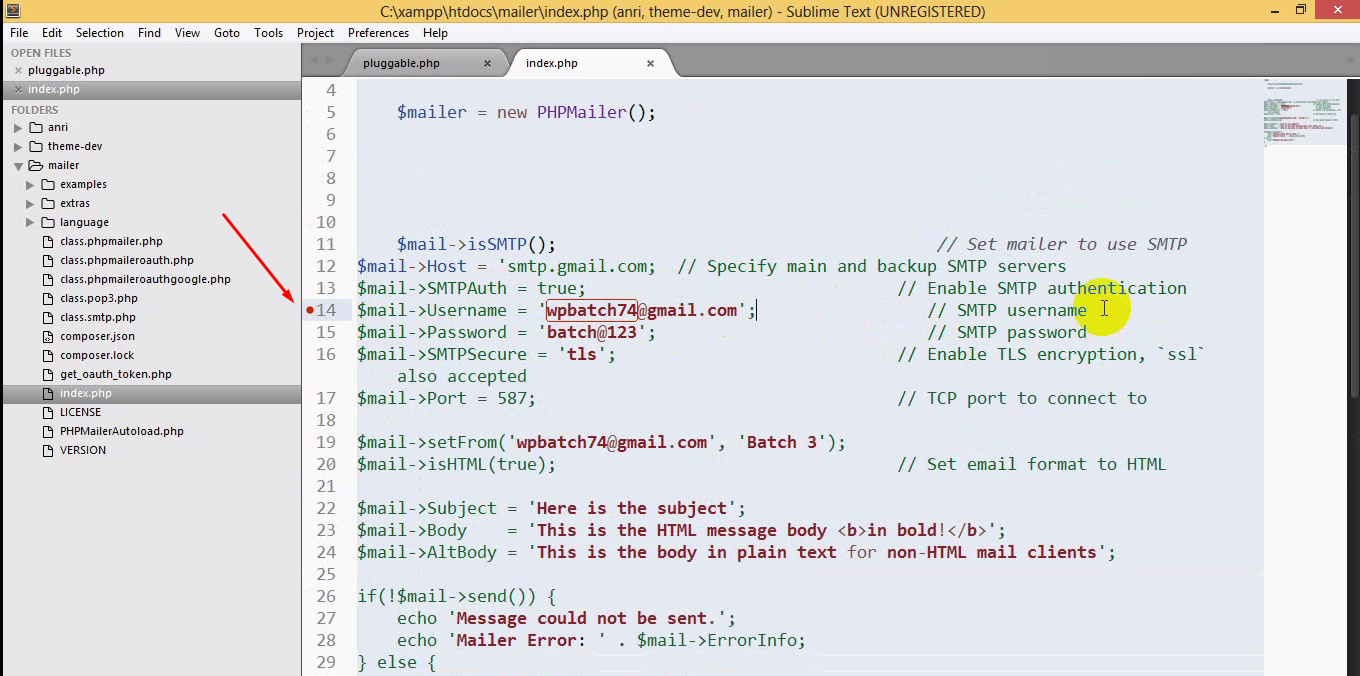Screen dimensions: 1360x676
Task: Click the class.smtp.php file icon
Action: [48, 318]
